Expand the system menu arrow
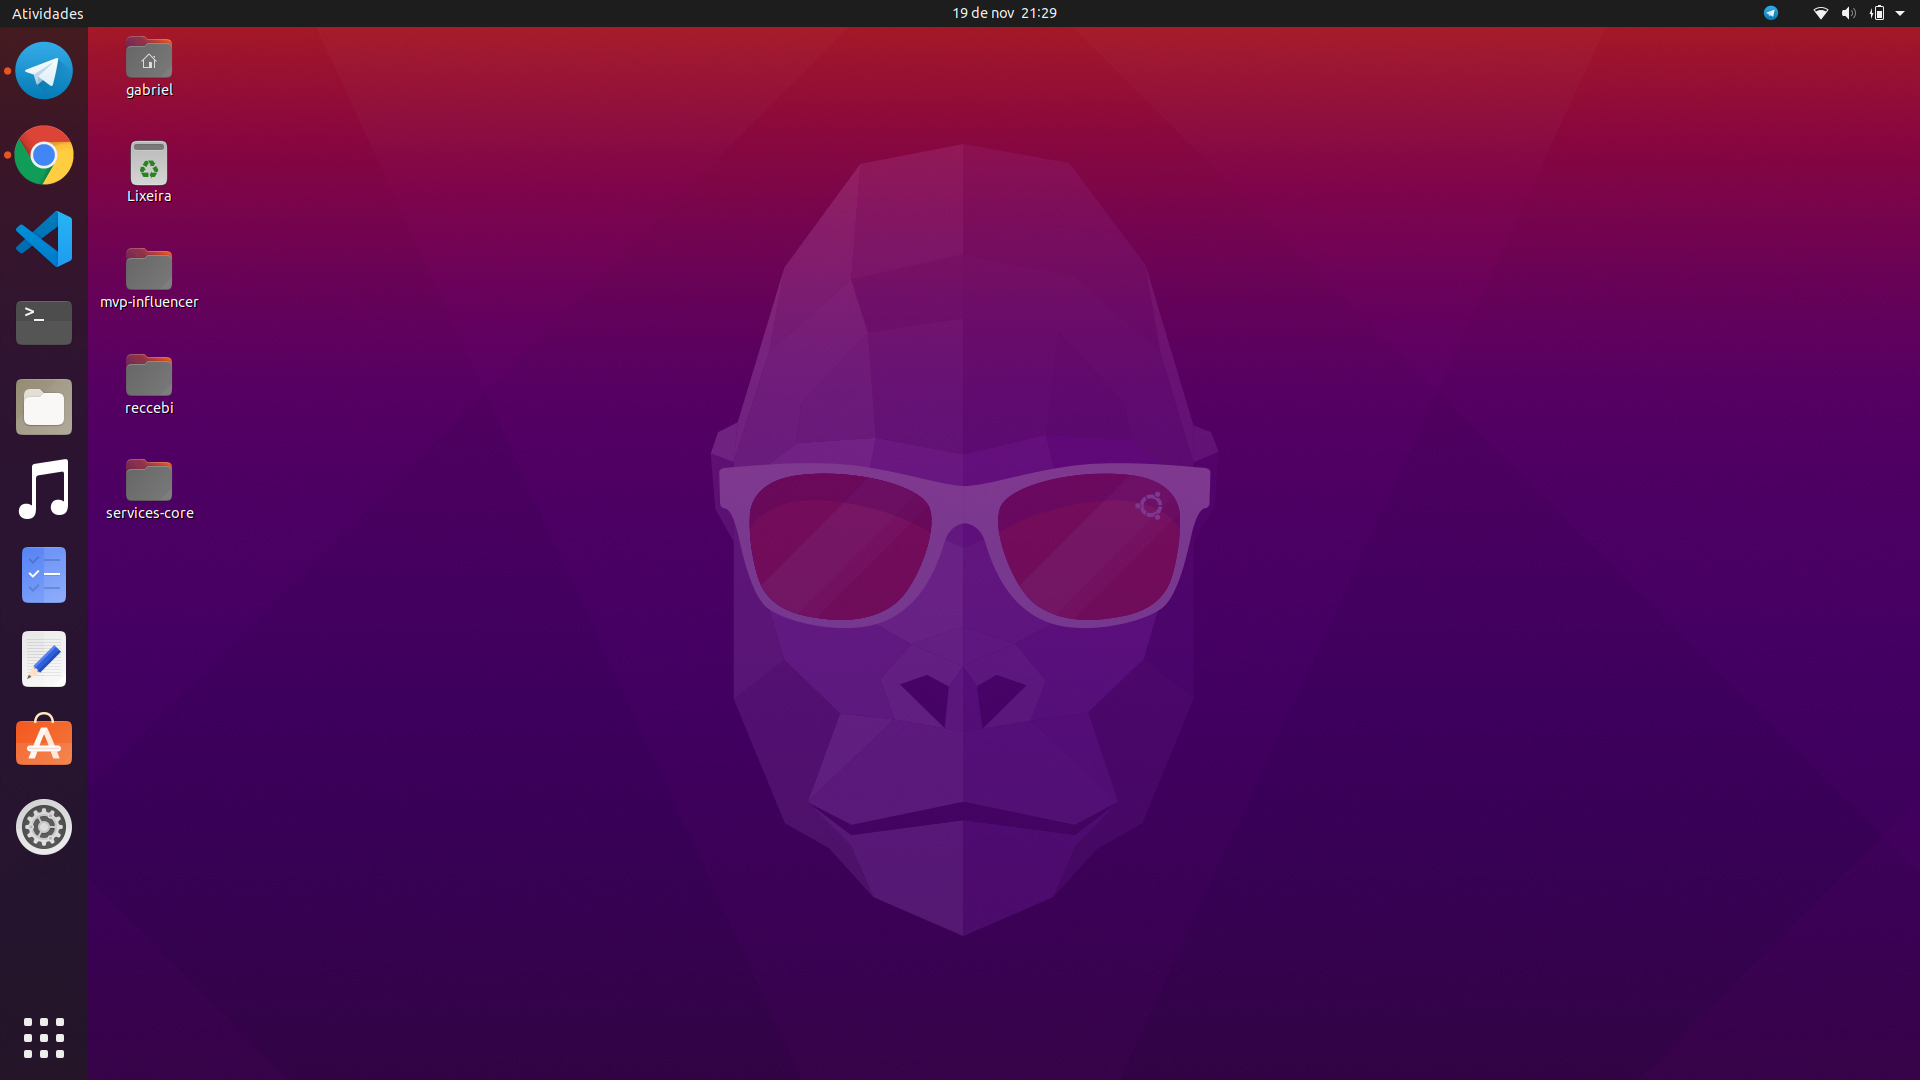Viewport: 1920px width, 1080px height. [1900, 13]
